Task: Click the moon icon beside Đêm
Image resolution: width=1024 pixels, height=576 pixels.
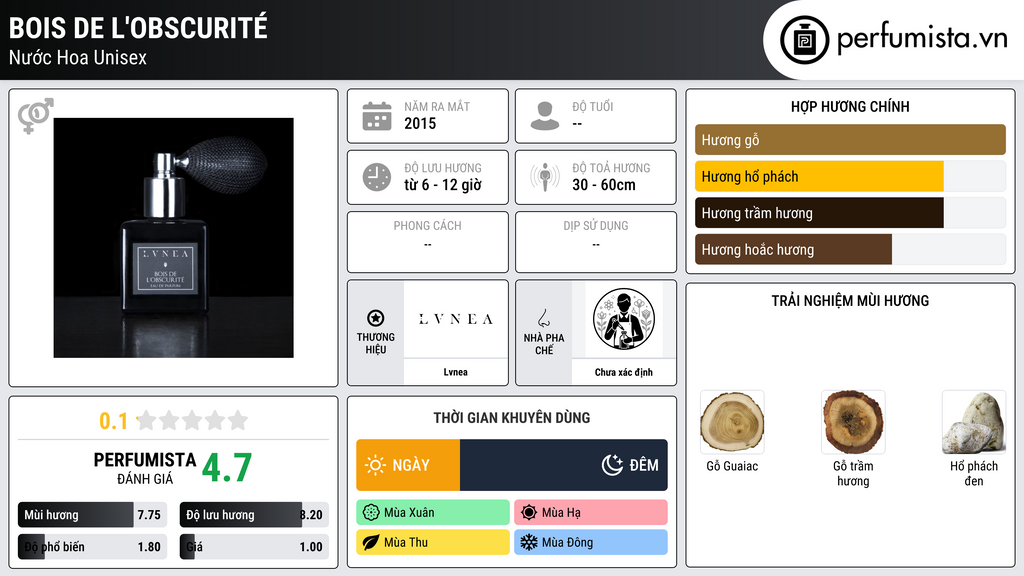Action: coord(612,465)
